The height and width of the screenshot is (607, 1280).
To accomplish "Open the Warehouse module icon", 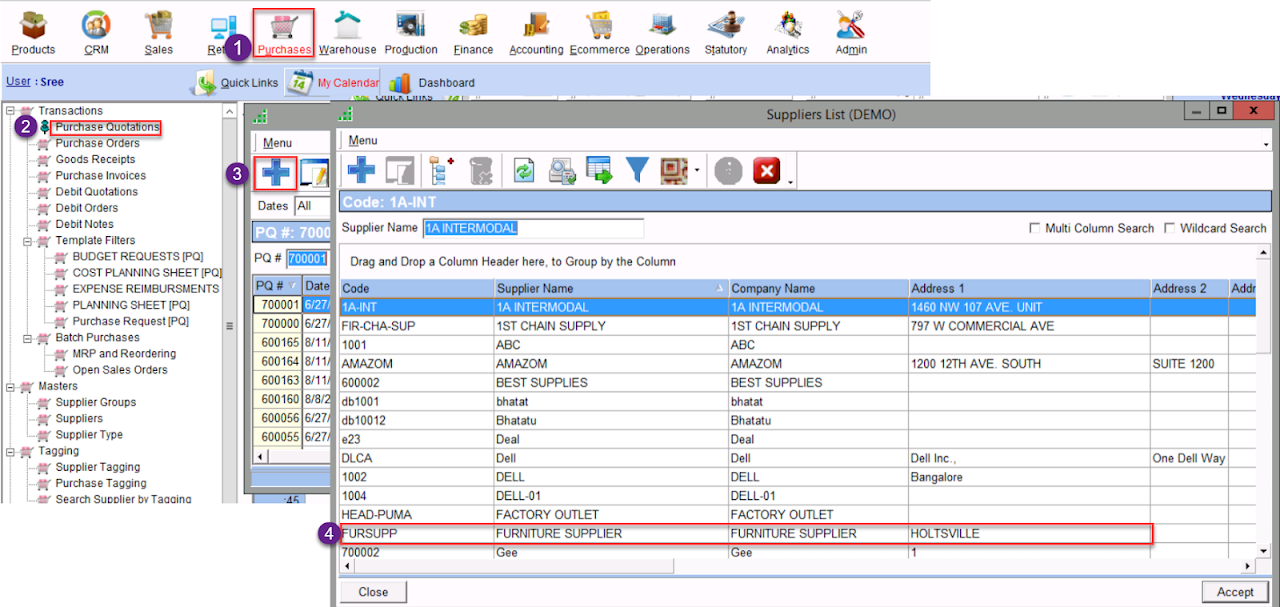I will [x=347, y=25].
